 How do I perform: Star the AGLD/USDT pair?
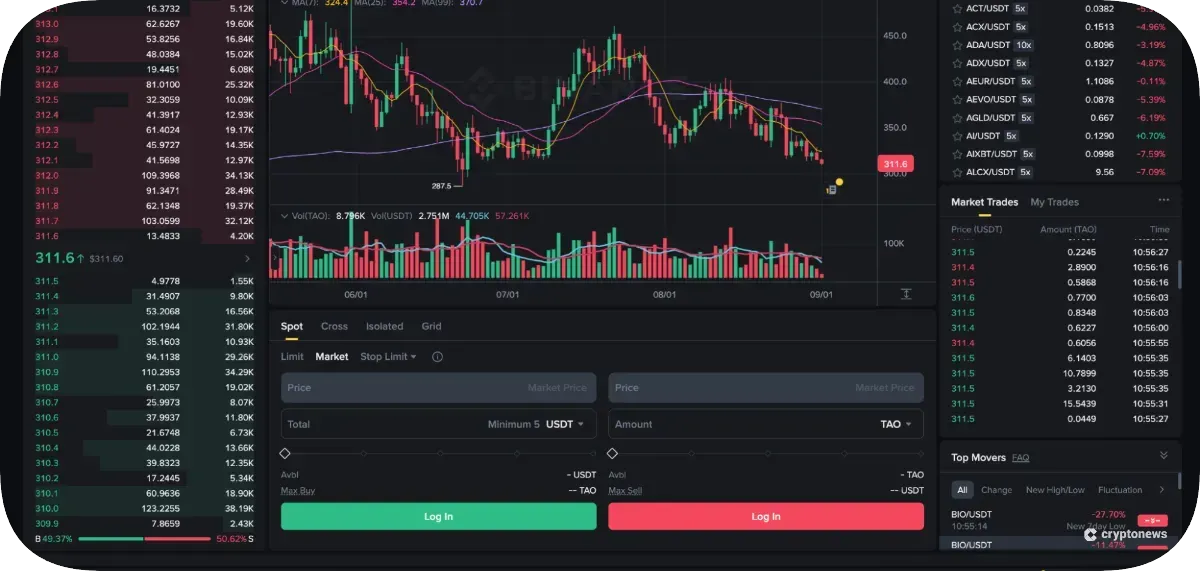(x=957, y=118)
